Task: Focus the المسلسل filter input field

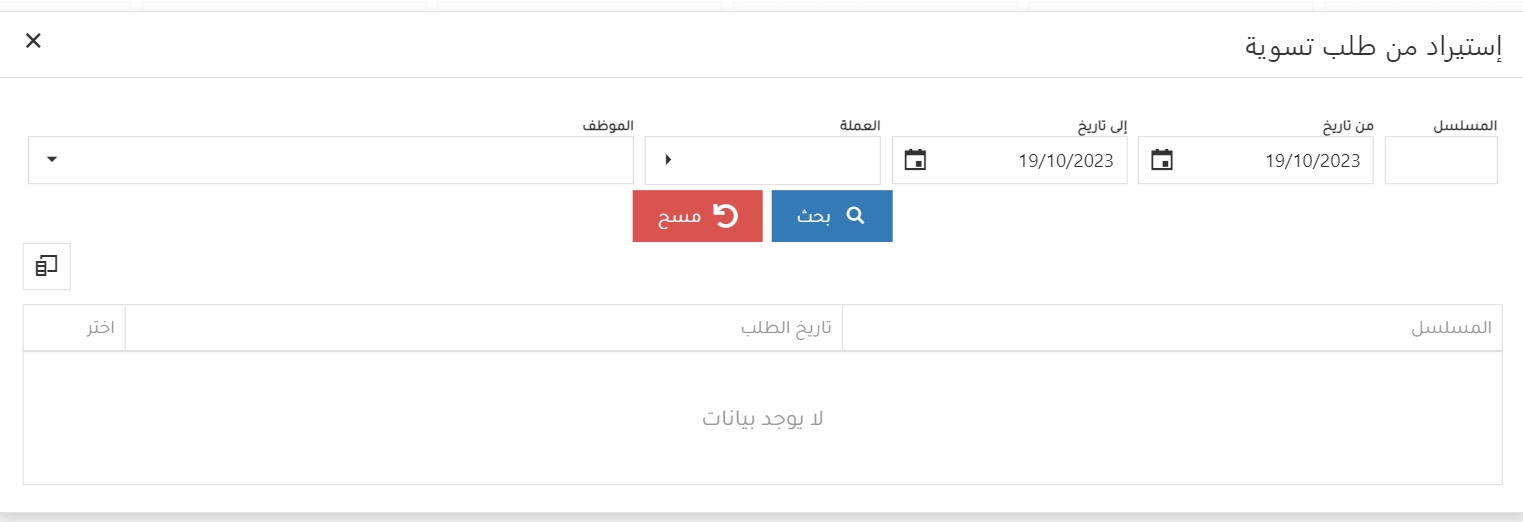Action: (x=1440, y=160)
